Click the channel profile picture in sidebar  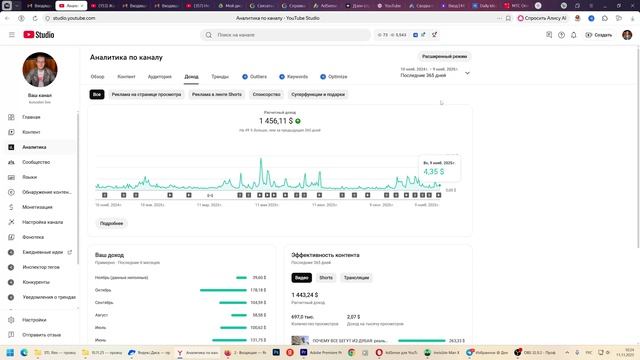point(40,69)
